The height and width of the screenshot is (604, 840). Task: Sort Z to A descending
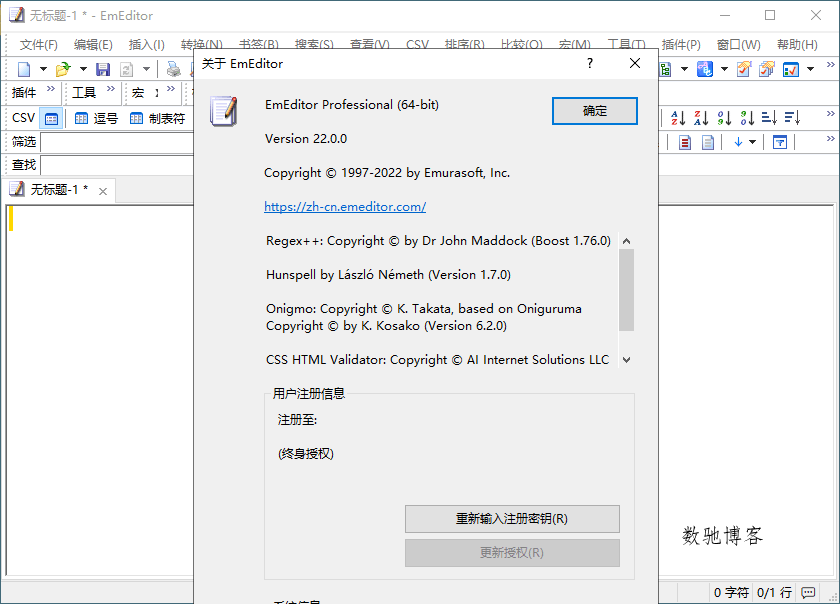point(701,117)
